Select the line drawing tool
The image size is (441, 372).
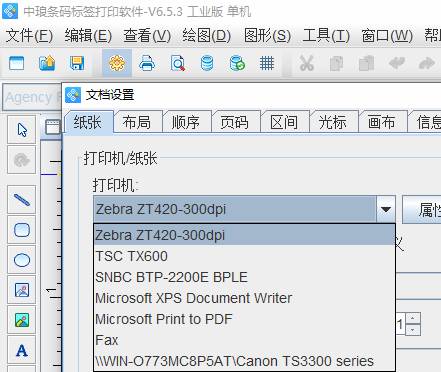22,200
